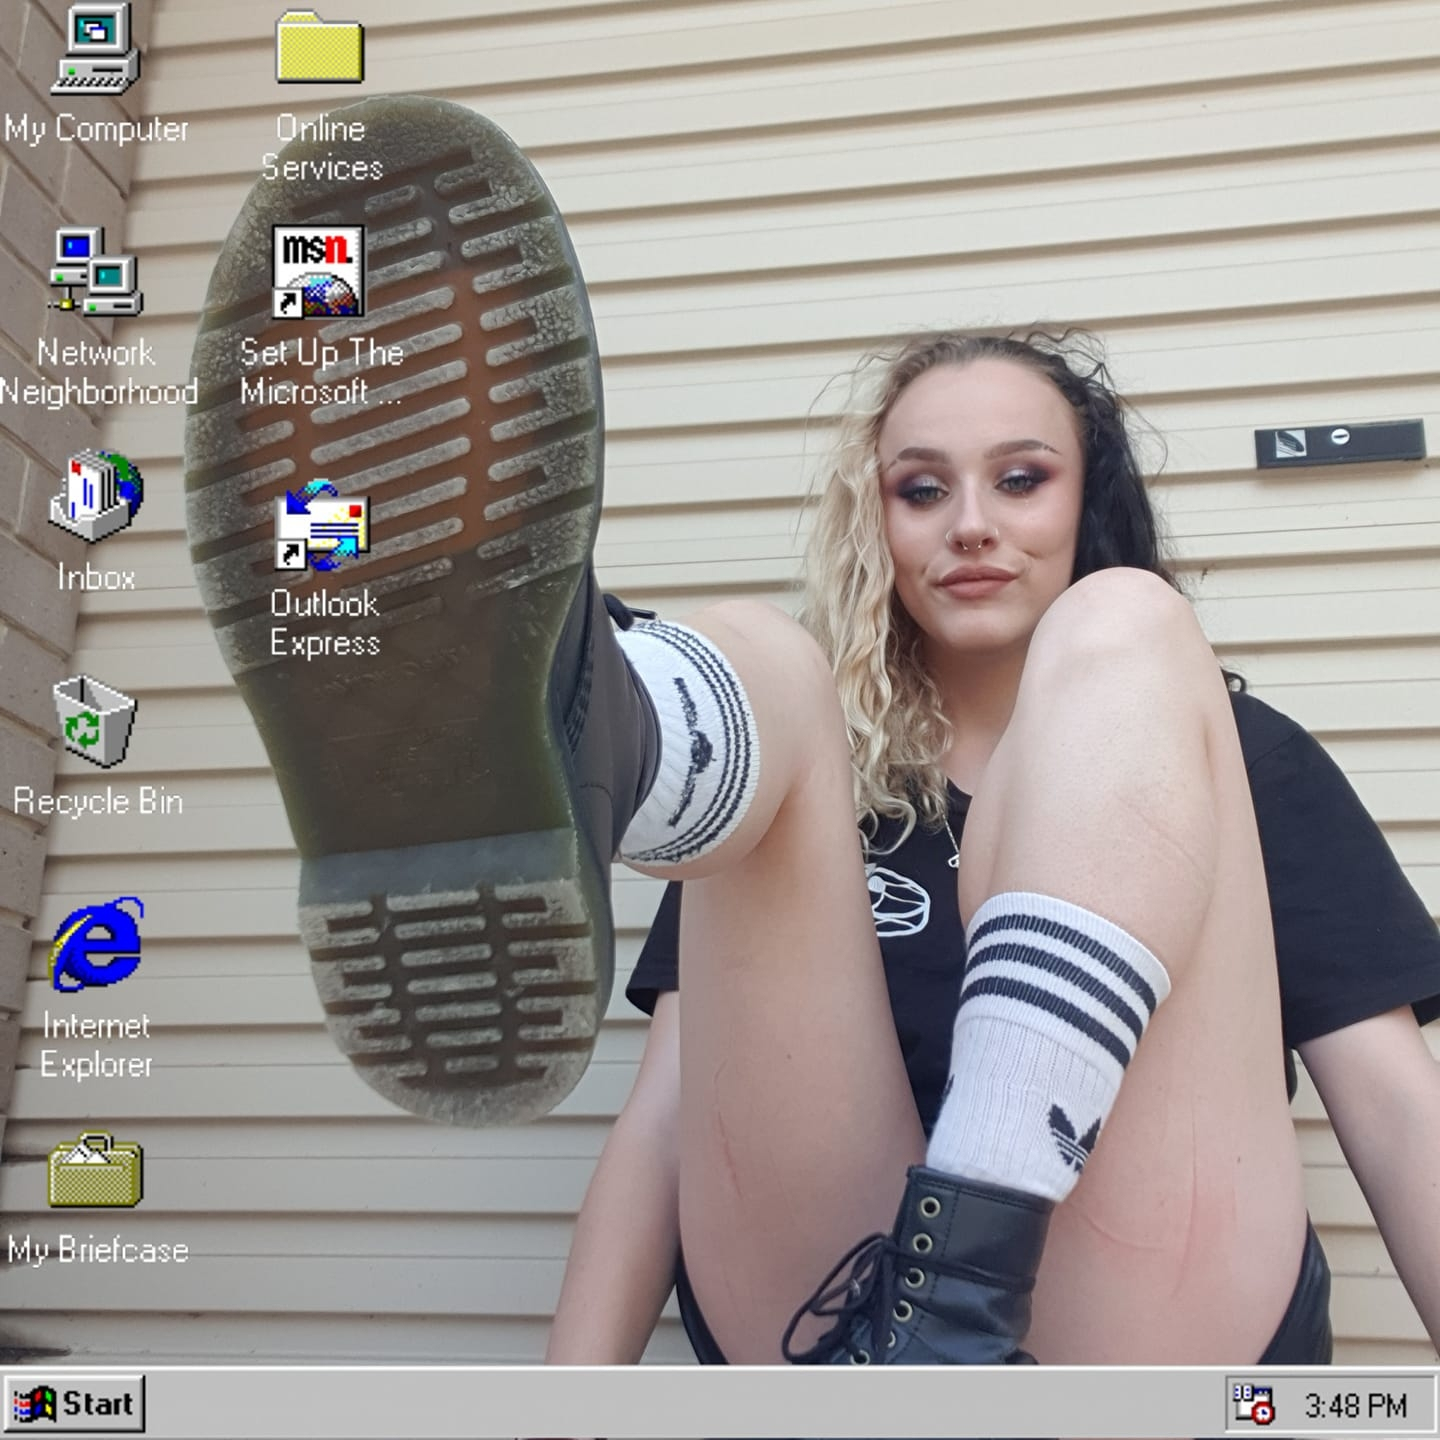Screen dimensions: 1440x1440
Task: Click the 3:48 PM taskbar clock
Action: coord(1355,1406)
